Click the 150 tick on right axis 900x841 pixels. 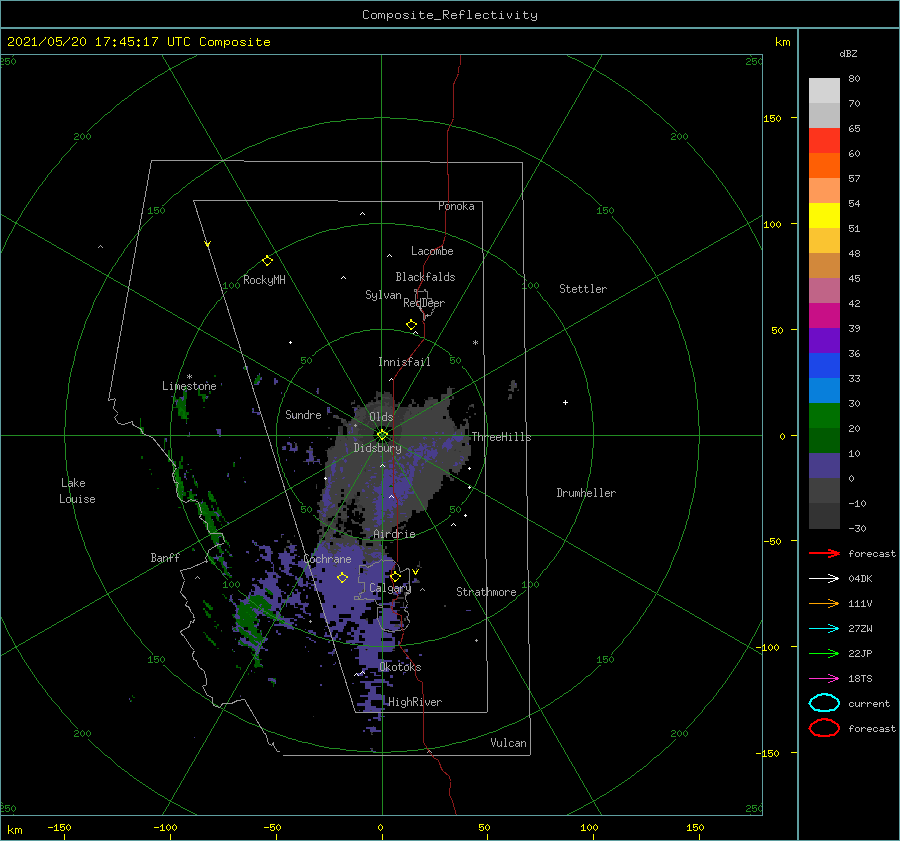[773, 118]
